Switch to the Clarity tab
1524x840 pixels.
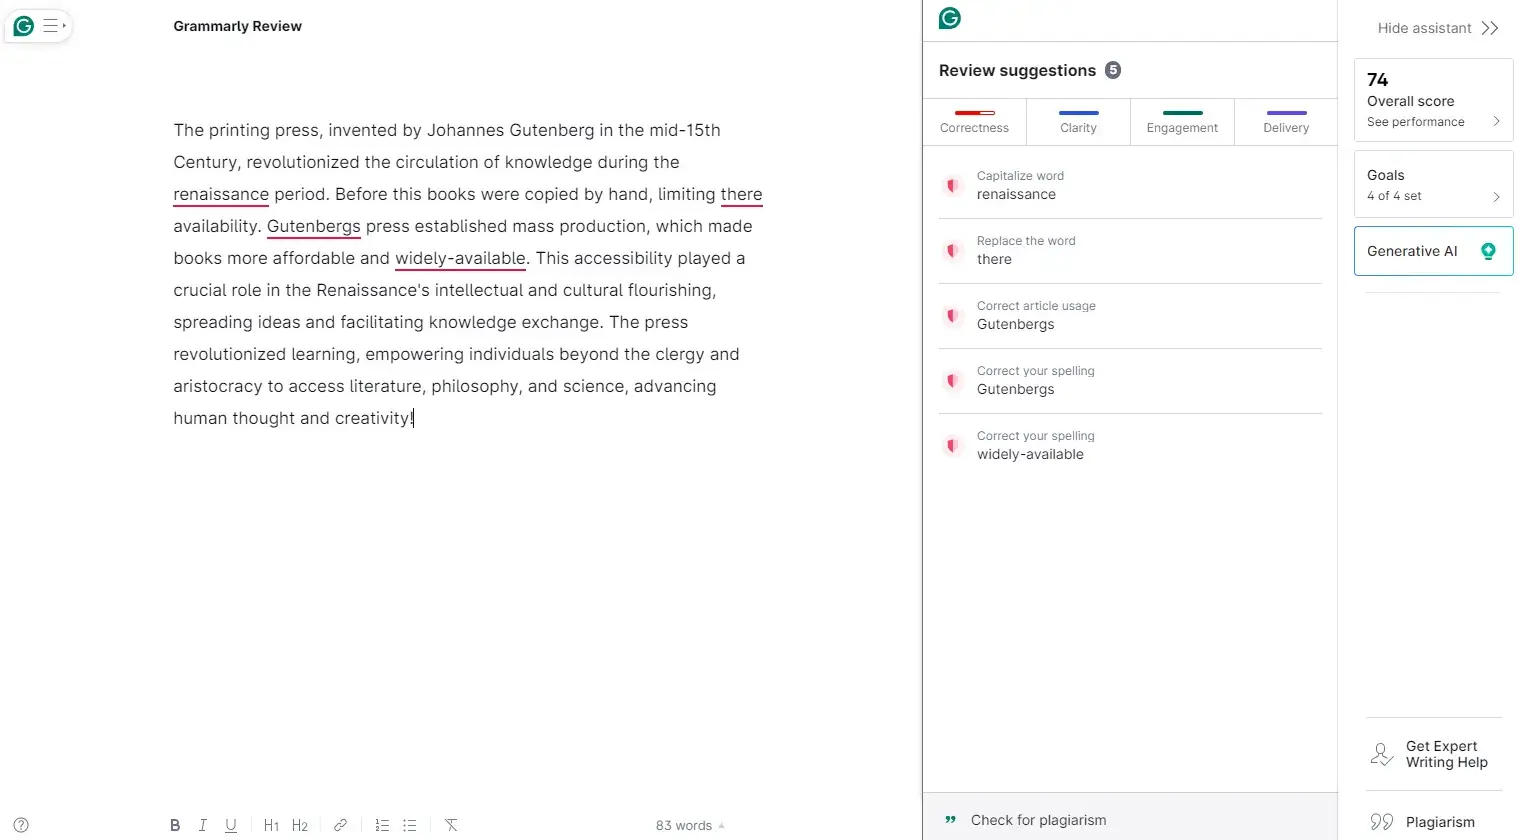[x=1078, y=122]
